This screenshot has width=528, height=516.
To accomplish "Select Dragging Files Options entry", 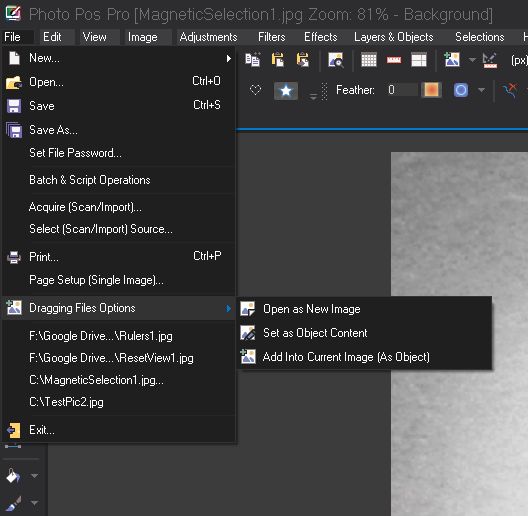I will click(119, 308).
